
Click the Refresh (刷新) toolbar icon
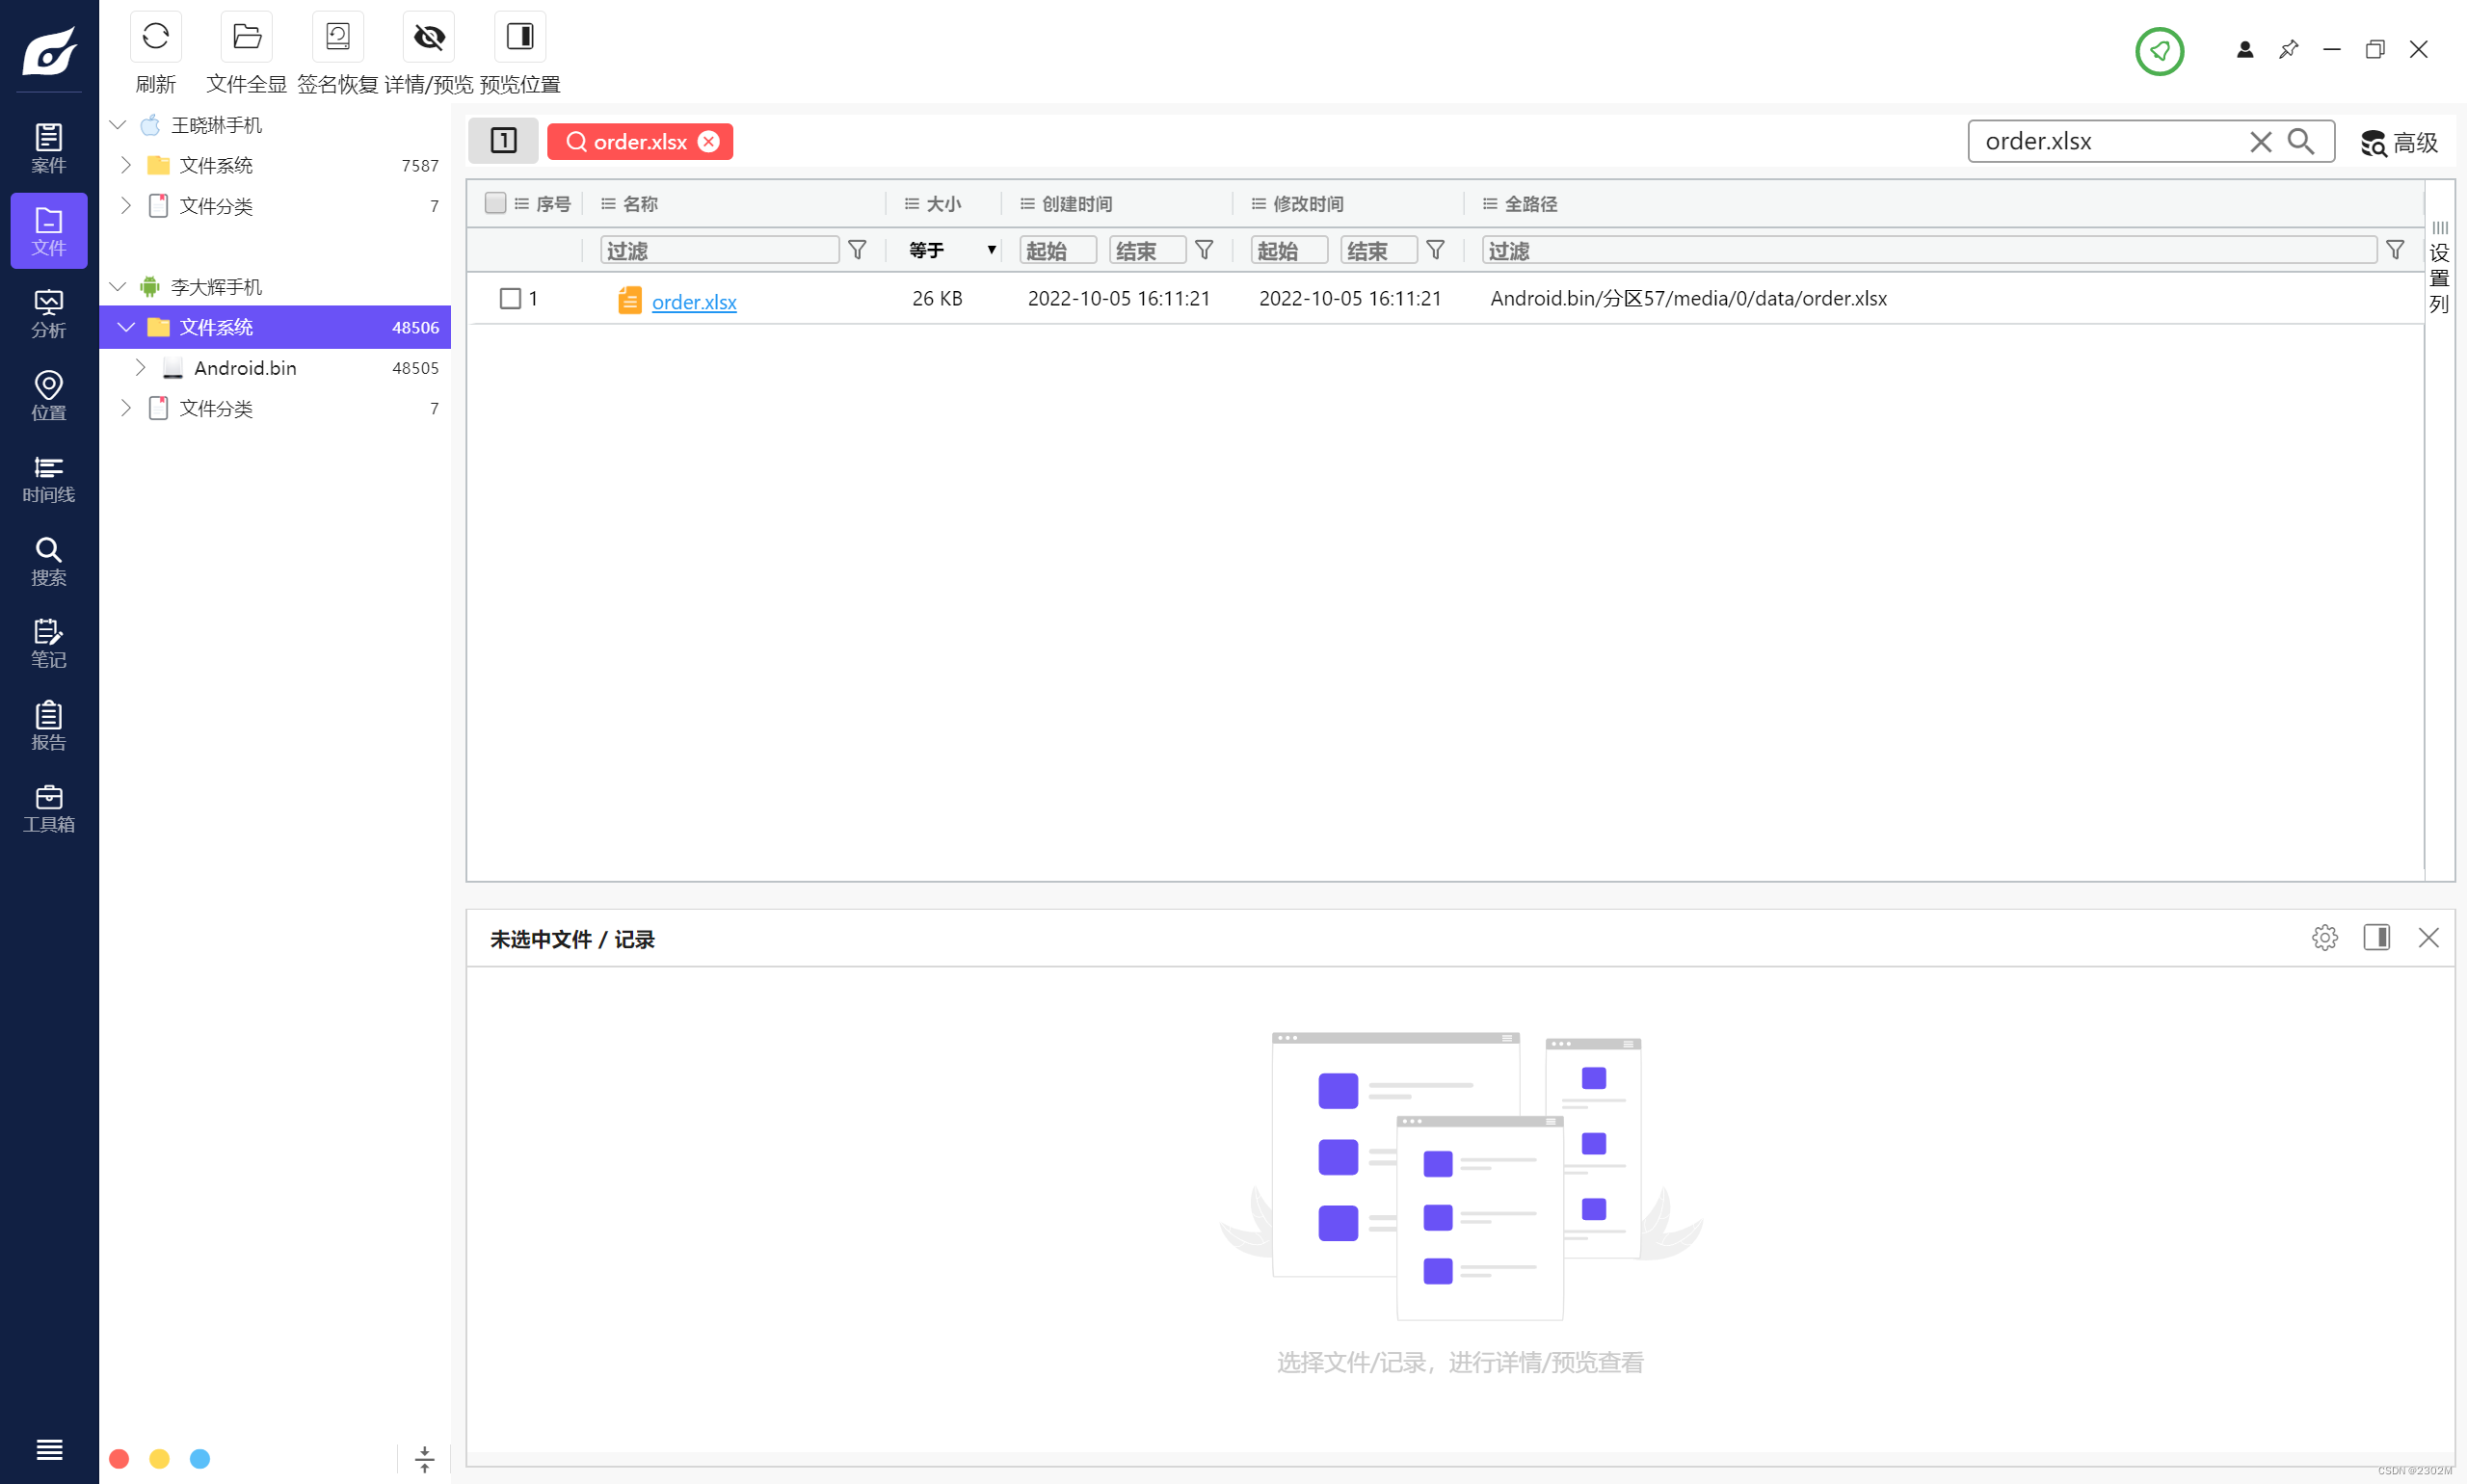pyautogui.click(x=155, y=38)
